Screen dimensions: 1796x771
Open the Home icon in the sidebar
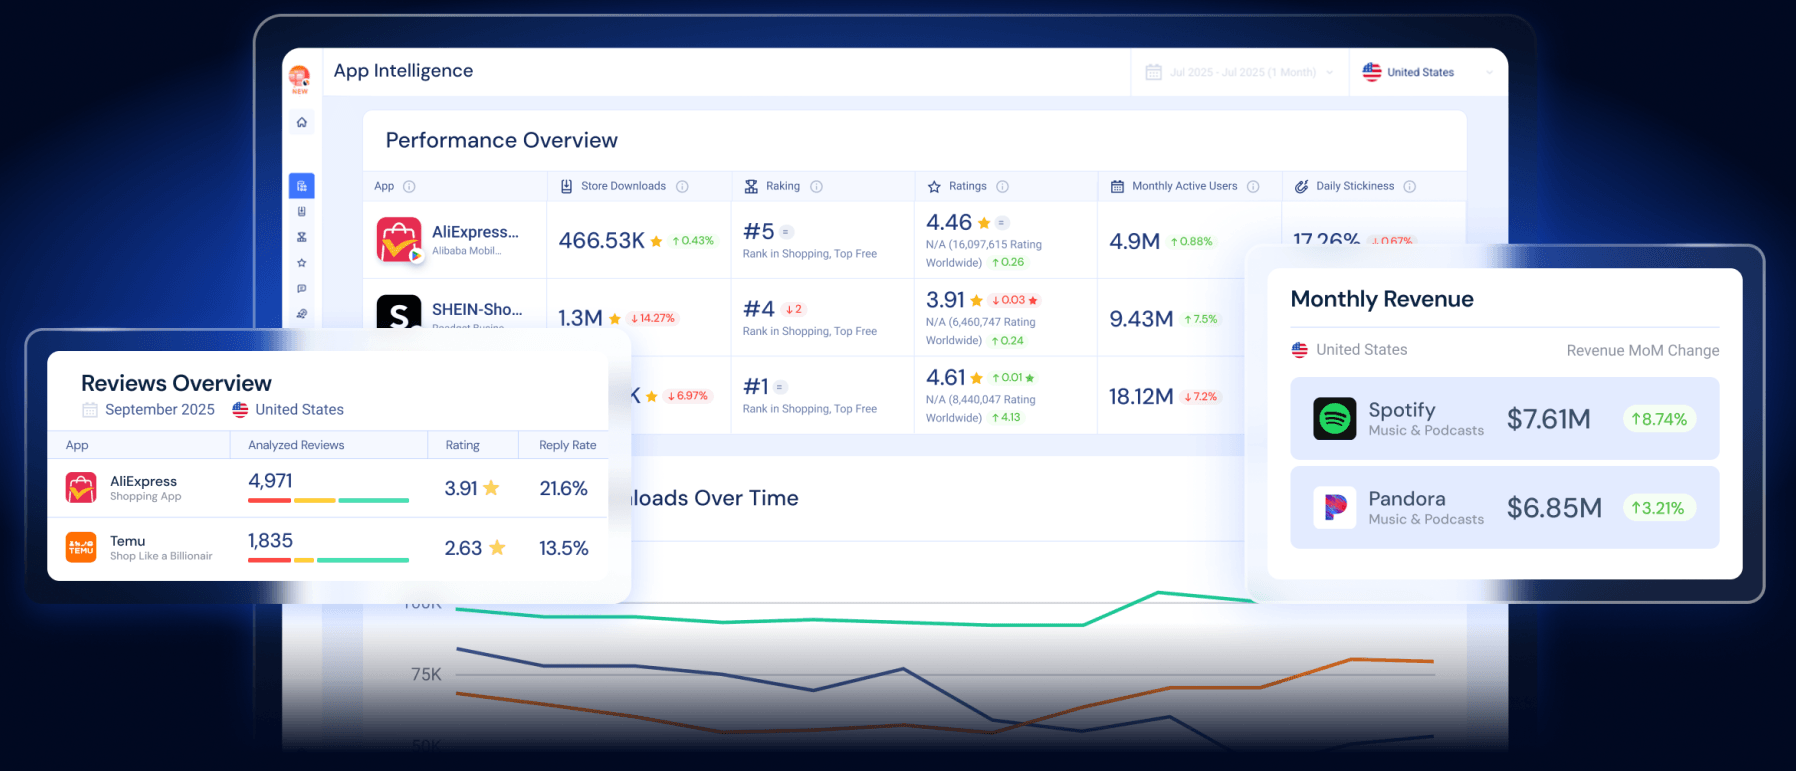(x=301, y=122)
